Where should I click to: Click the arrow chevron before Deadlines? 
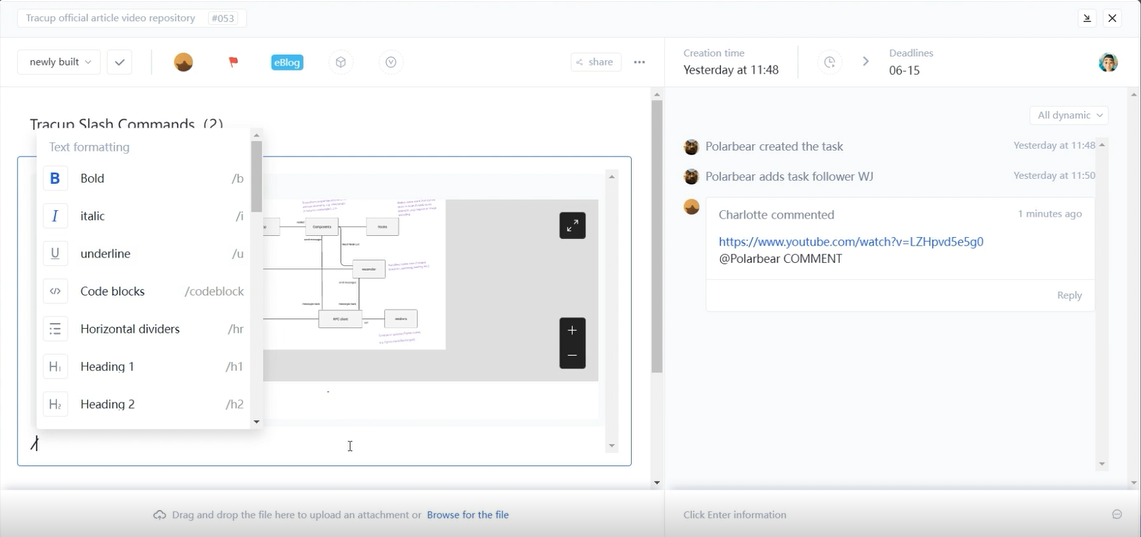866,62
